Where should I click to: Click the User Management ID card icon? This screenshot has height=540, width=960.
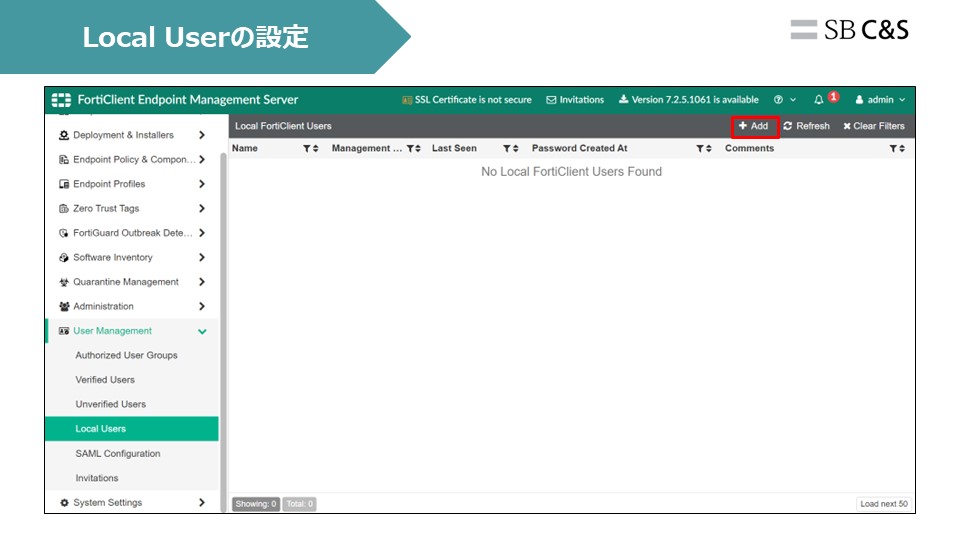click(x=64, y=331)
